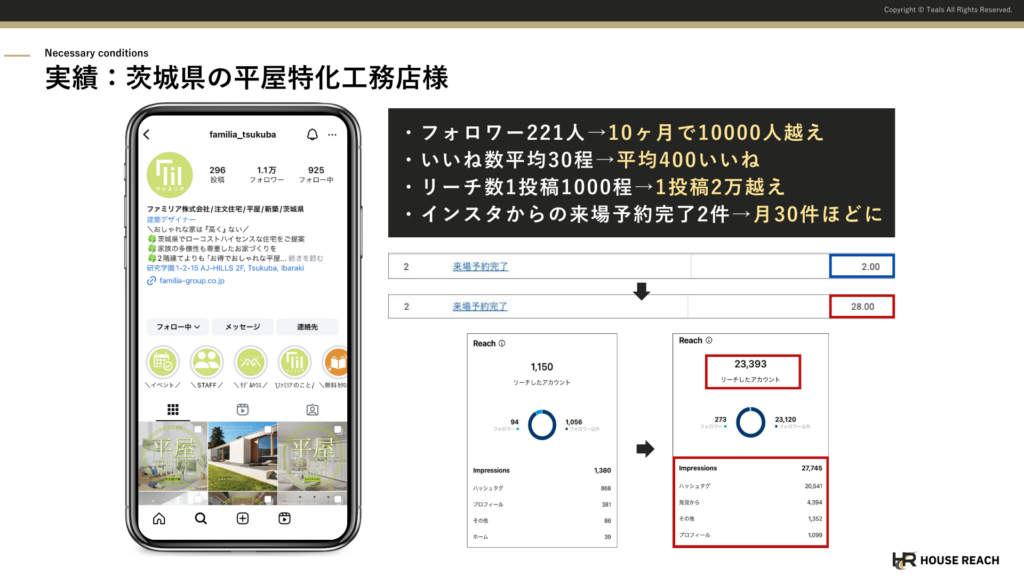Click the Impressions 1,380 row
Image resolution: width=1024 pixels, height=576 pixels.
(x=541, y=470)
